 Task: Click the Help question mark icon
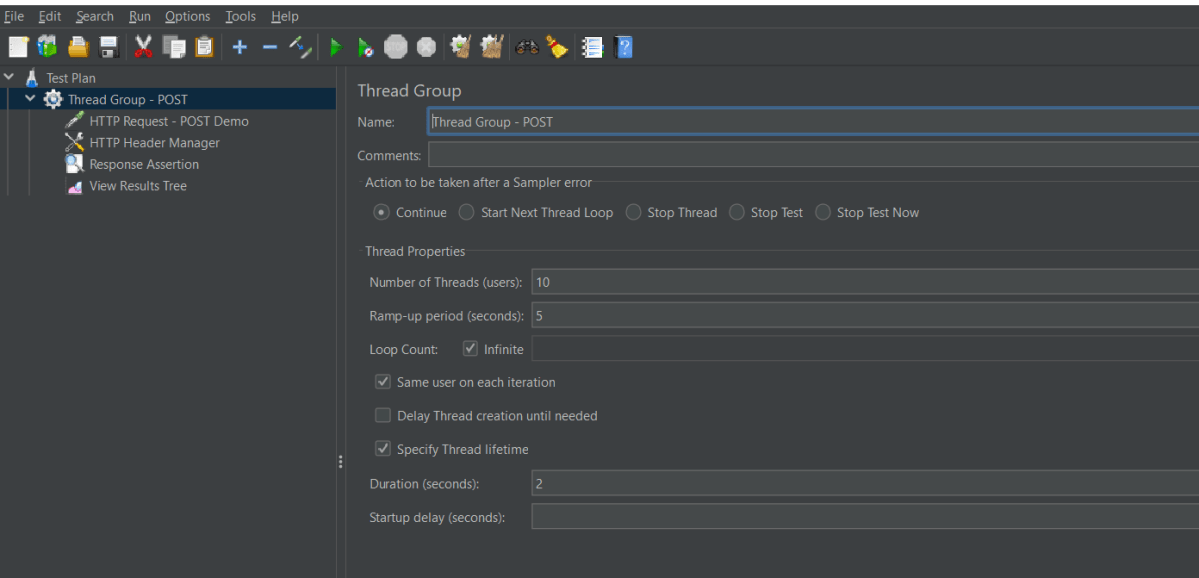624,47
